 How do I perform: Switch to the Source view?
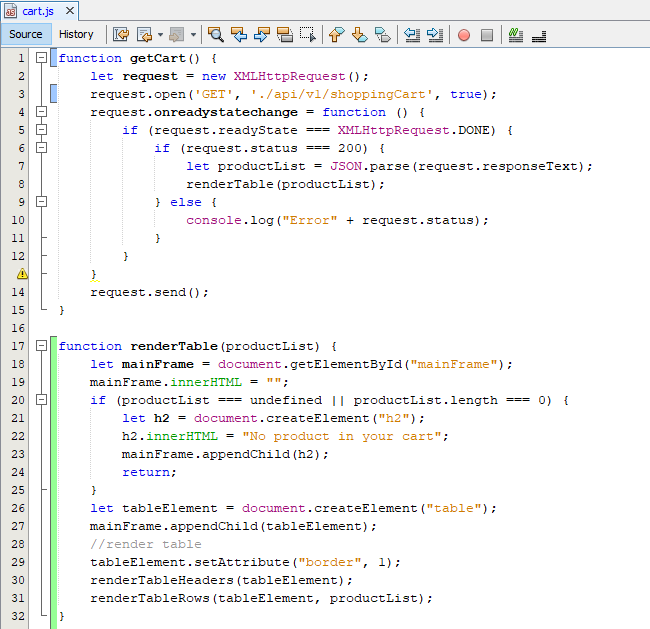pos(26,34)
